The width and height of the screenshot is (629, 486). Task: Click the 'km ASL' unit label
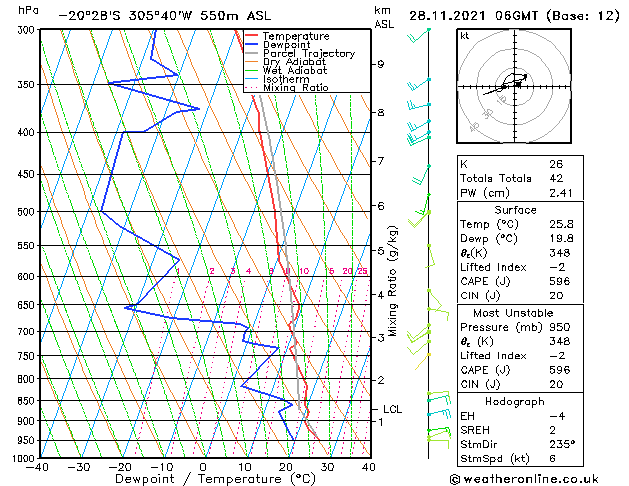coord(384,17)
